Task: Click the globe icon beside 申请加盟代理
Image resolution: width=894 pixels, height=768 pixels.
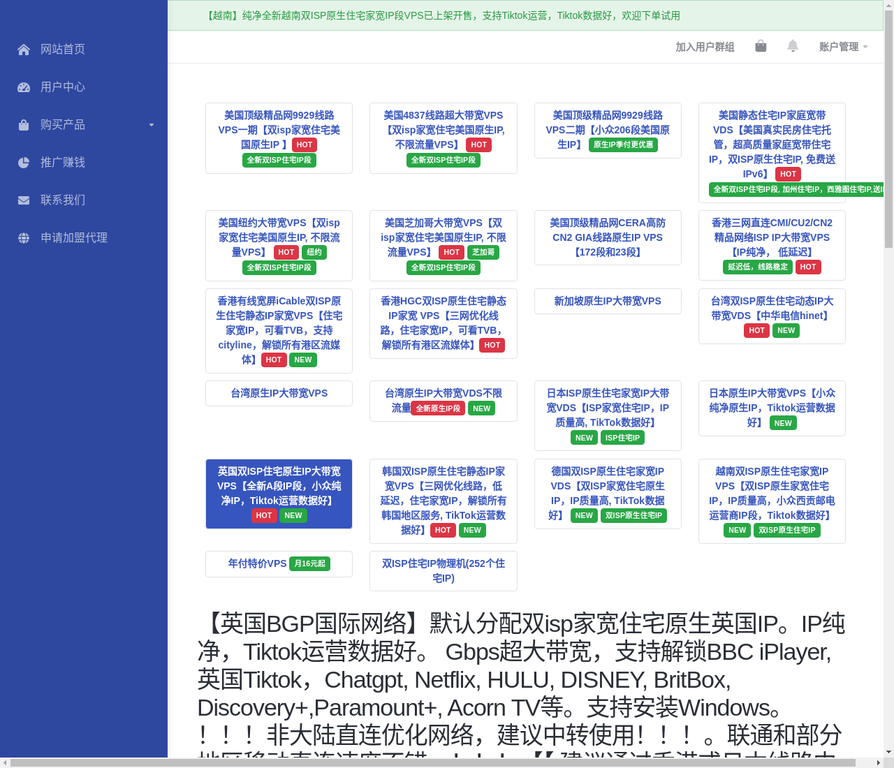Action: tap(24, 238)
